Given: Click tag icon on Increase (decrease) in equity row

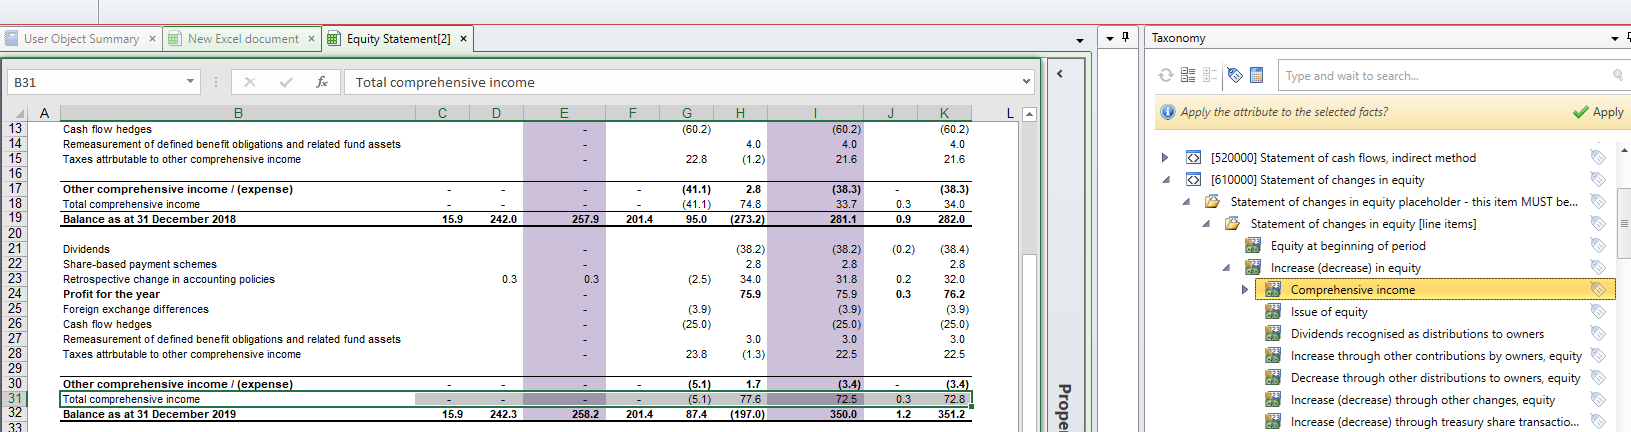Looking at the screenshot, I should click(1598, 267).
